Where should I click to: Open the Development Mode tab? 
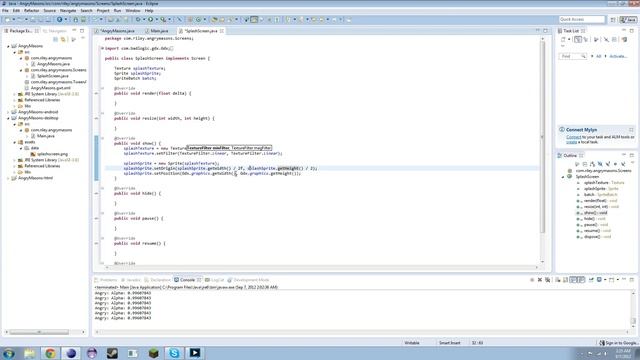(248, 280)
